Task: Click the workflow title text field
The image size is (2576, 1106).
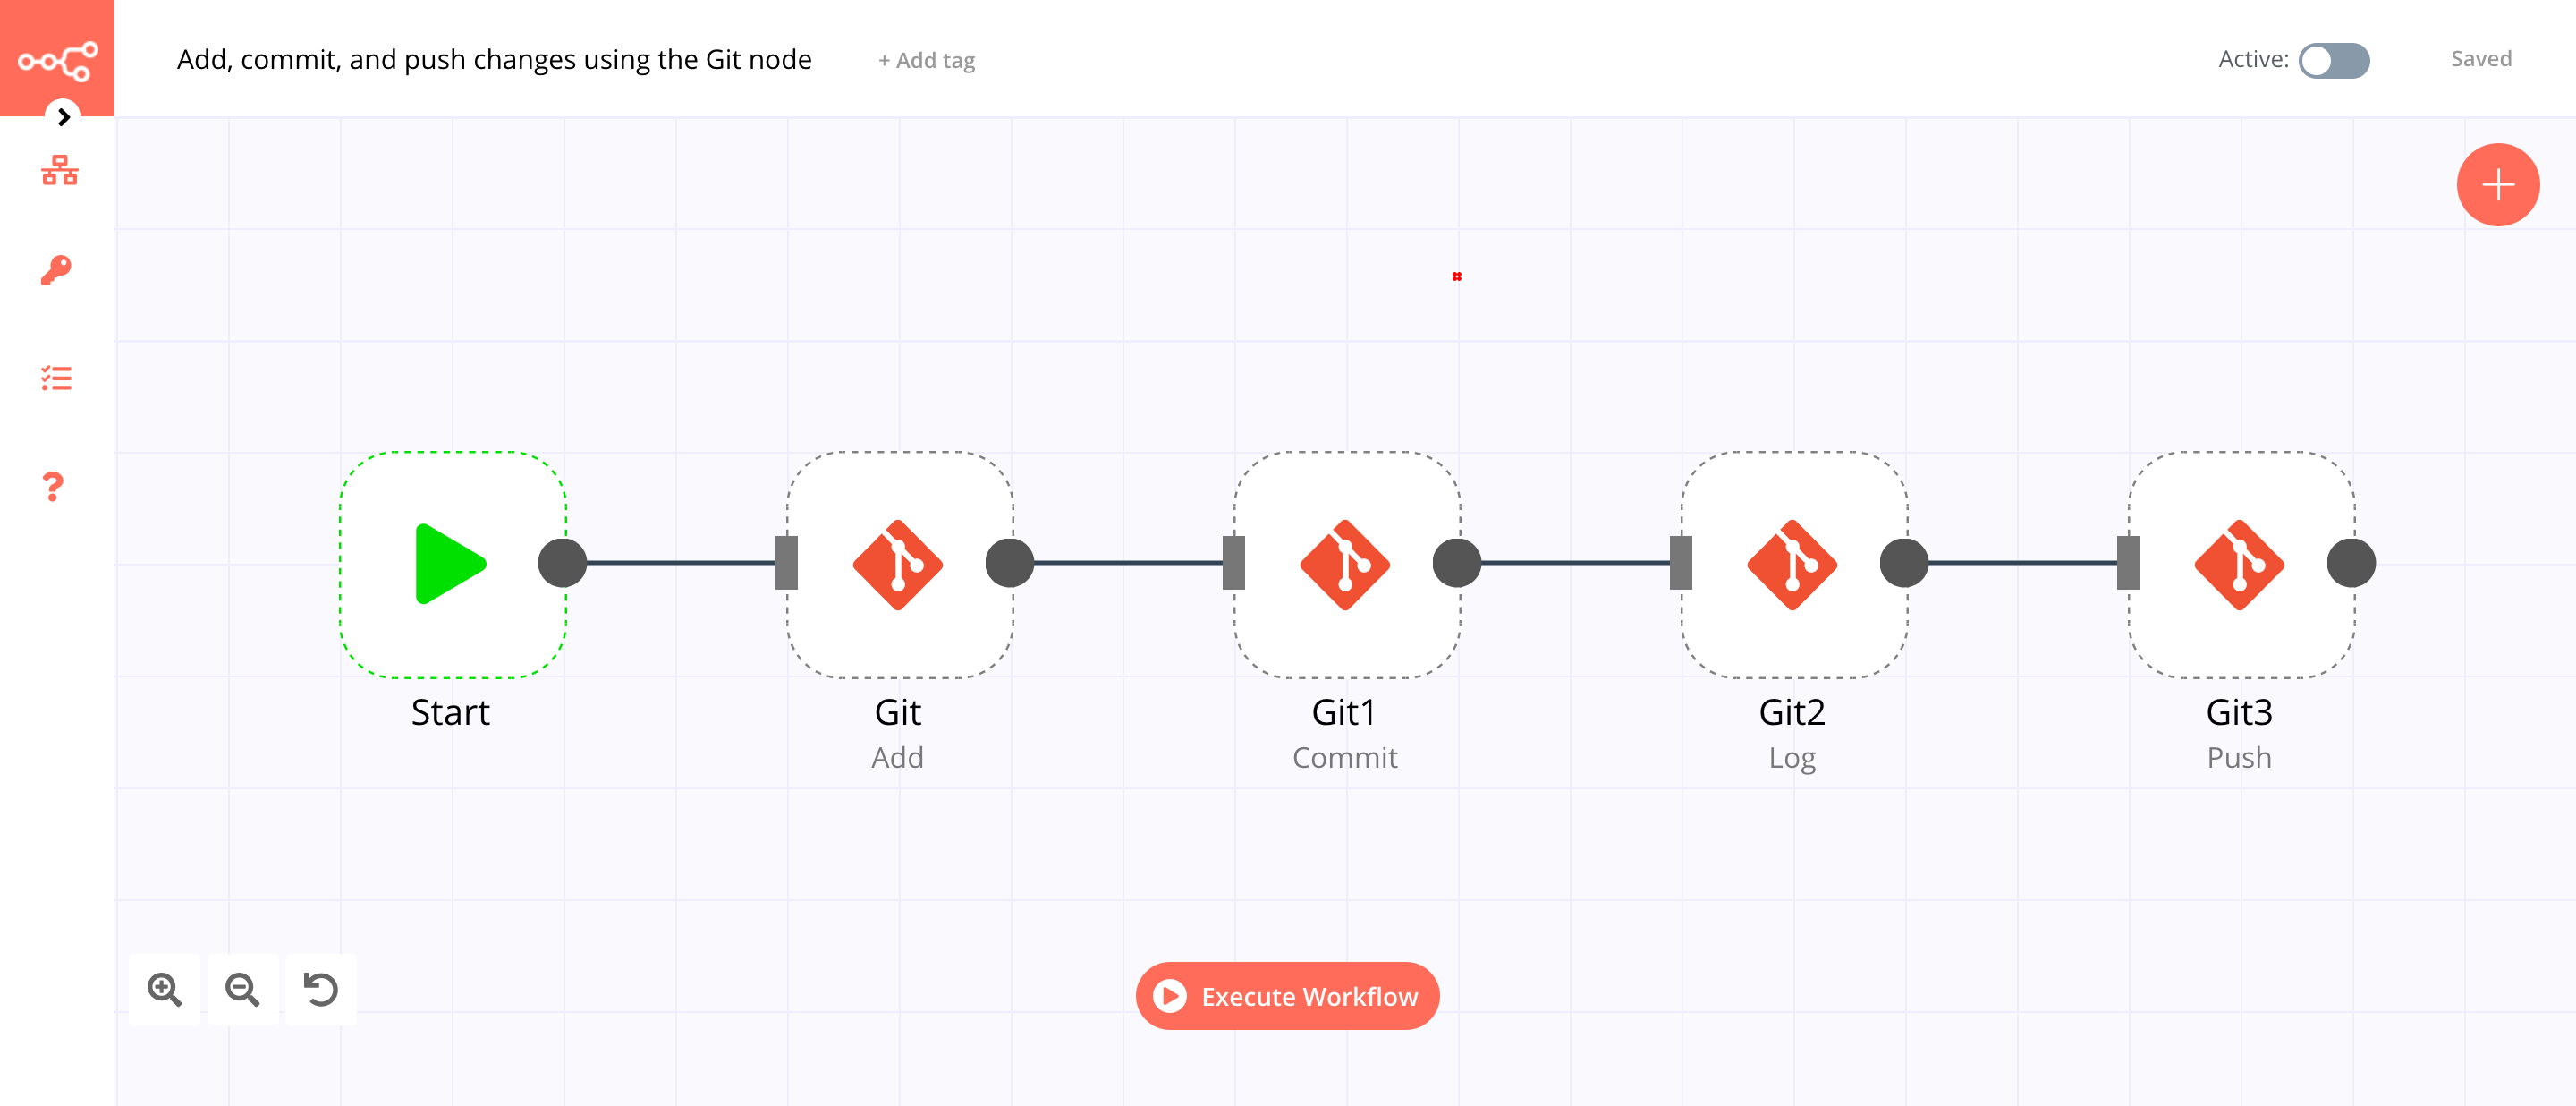Action: tap(496, 59)
